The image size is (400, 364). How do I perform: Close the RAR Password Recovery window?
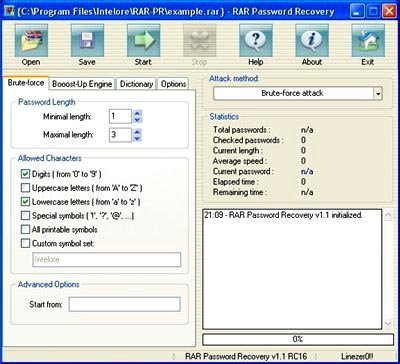[x=389, y=12]
